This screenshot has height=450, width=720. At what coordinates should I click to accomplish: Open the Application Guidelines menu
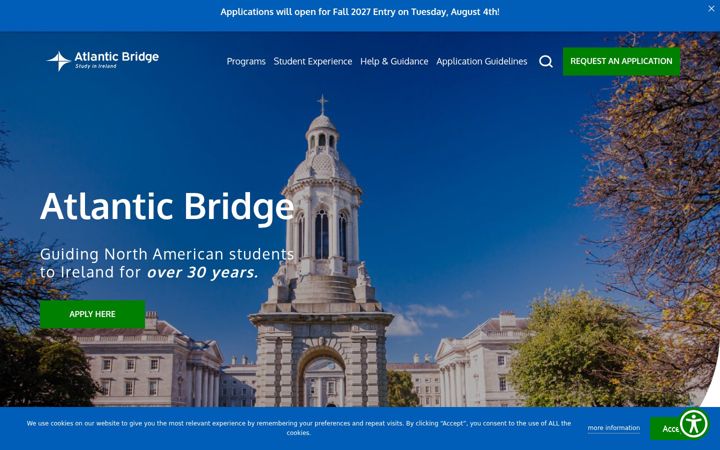tap(482, 61)
